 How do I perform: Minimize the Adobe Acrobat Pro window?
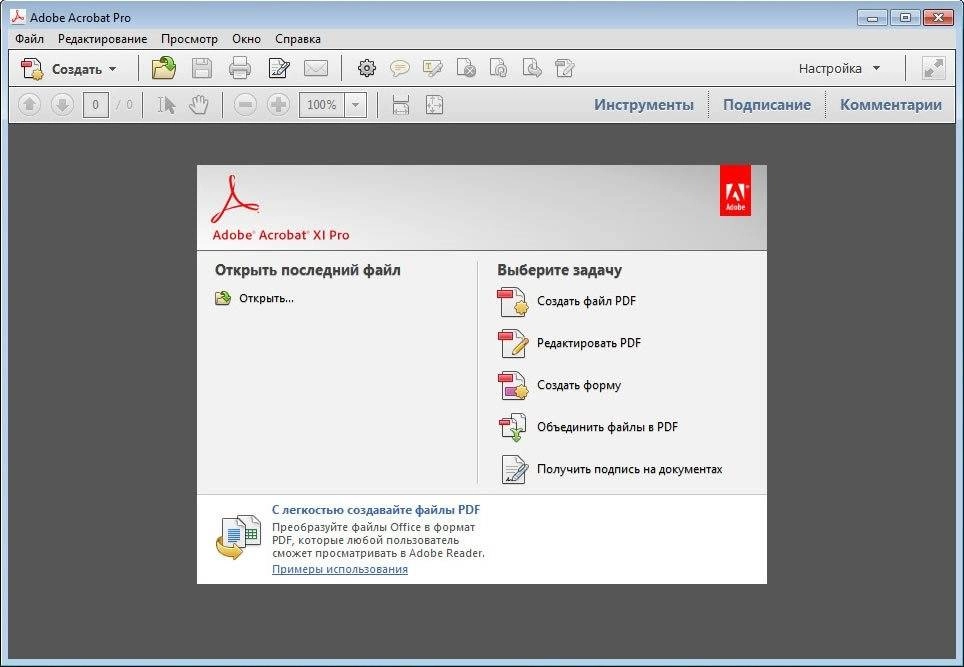[x=872, y=17]
